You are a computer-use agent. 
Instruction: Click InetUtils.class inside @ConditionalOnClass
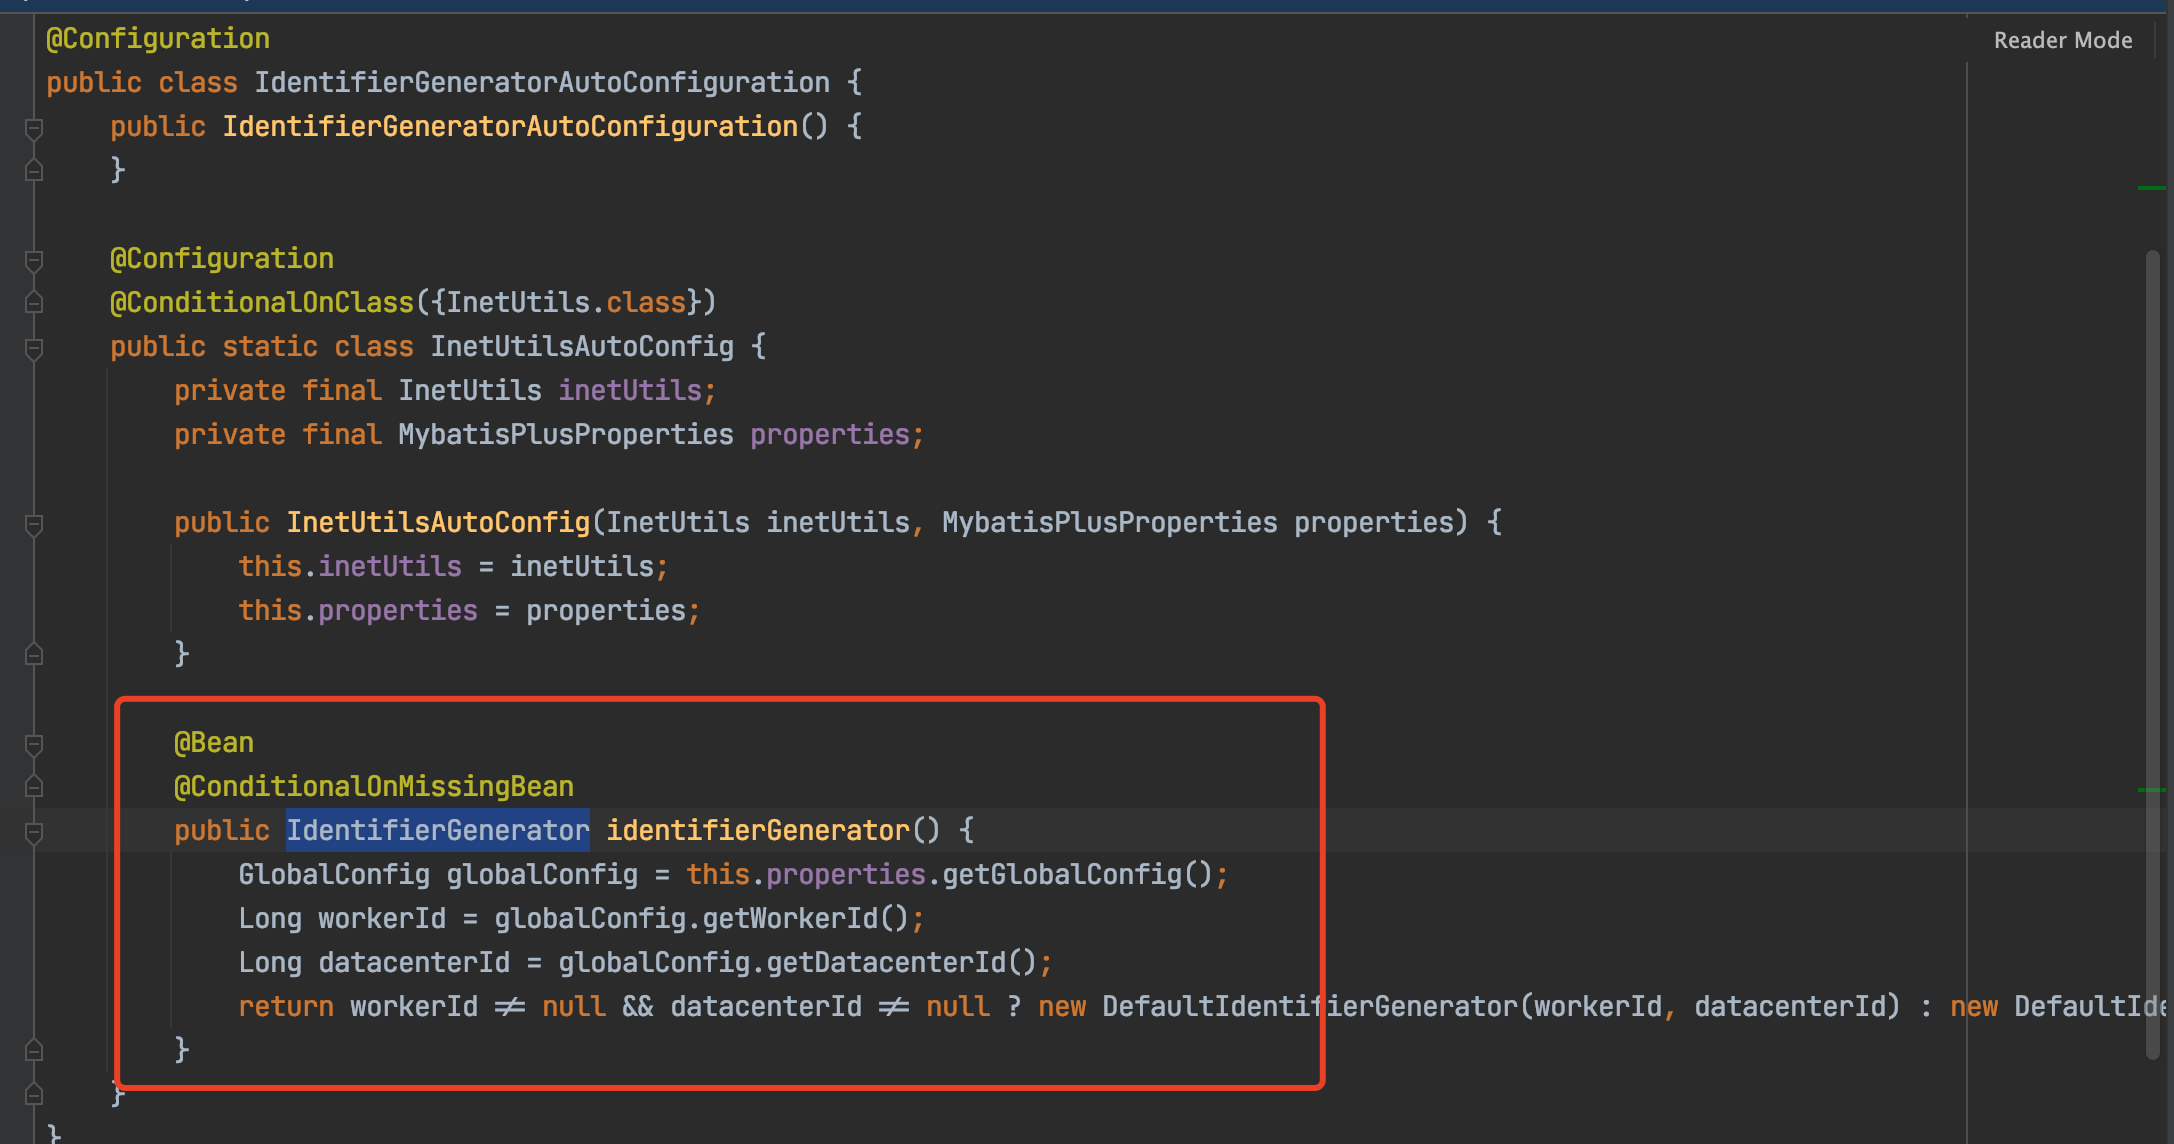(566, 302)
